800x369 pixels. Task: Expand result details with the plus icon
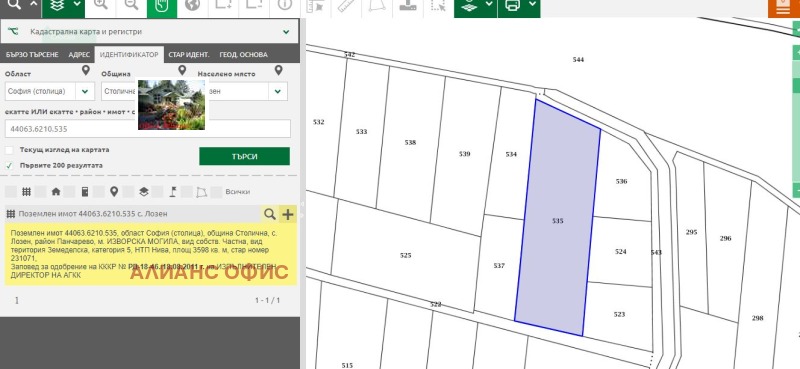click(x=288, y=214)
